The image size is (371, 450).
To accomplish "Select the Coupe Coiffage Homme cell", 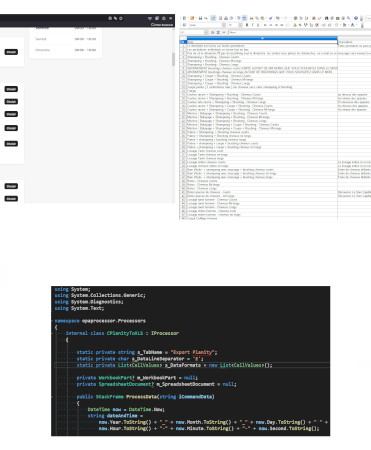I will (262, 218).
